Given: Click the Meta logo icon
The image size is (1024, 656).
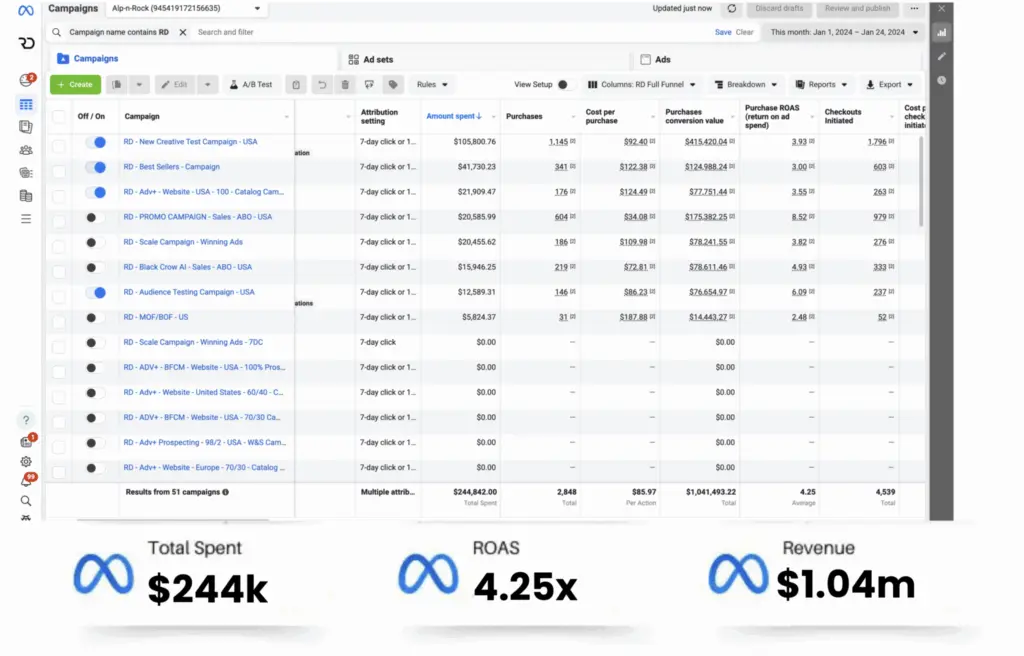Looking at the screenshot, I should [x=25, y=10].
